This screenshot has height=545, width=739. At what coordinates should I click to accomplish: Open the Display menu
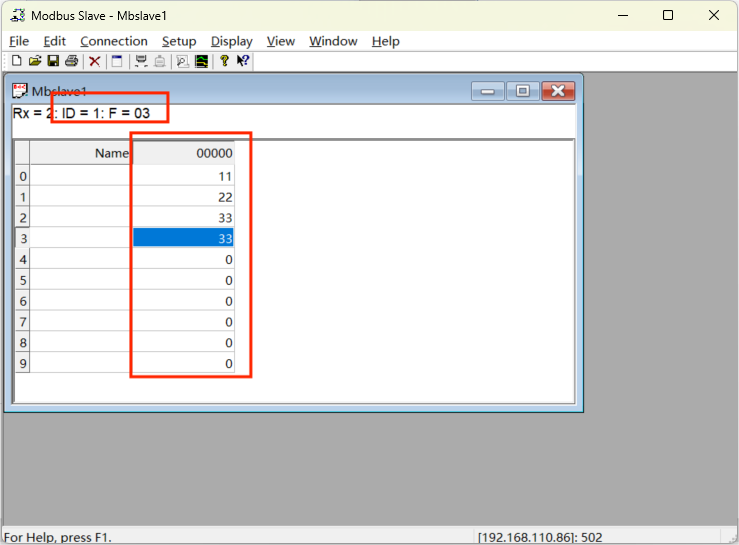[231, 41]
